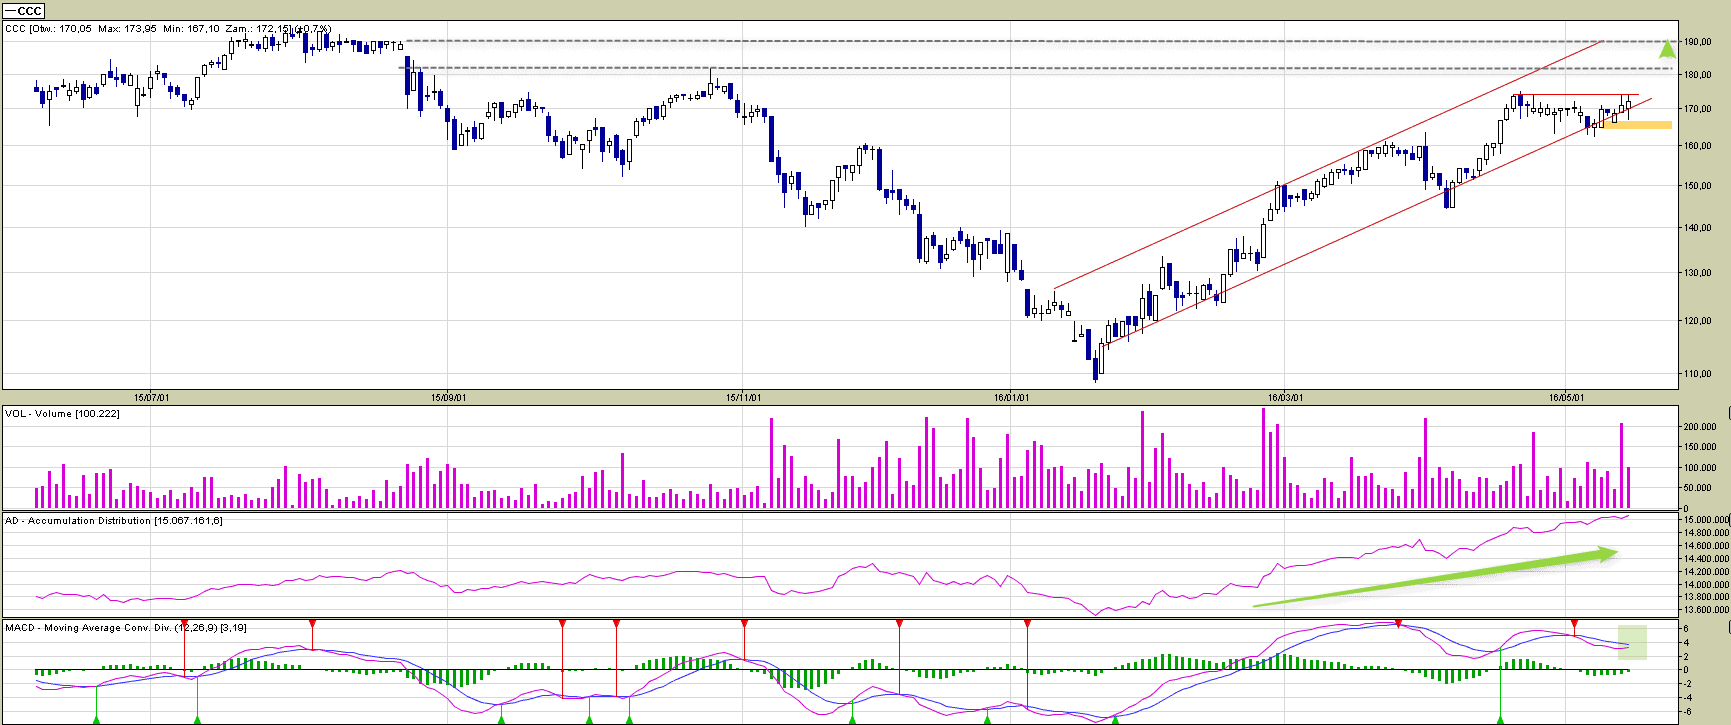Viewport: 1731px width, 725px height.
Task: Click the 15/07/01 date axis label
Action: [x=152, y=398]
